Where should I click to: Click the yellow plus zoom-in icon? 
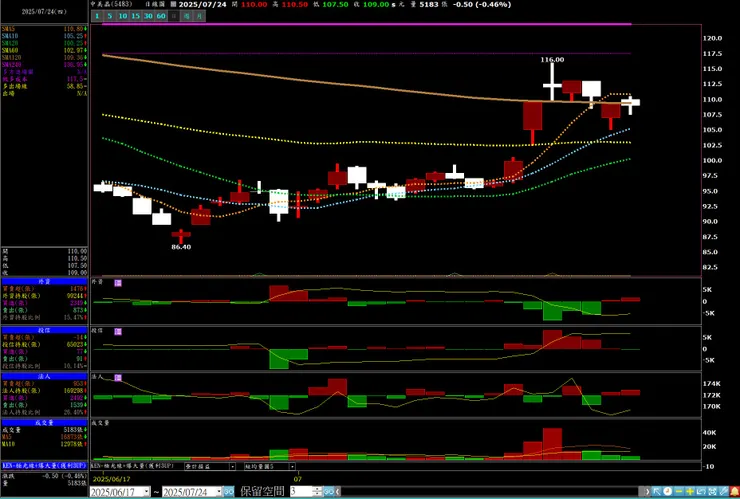click(x=690, y=491)
